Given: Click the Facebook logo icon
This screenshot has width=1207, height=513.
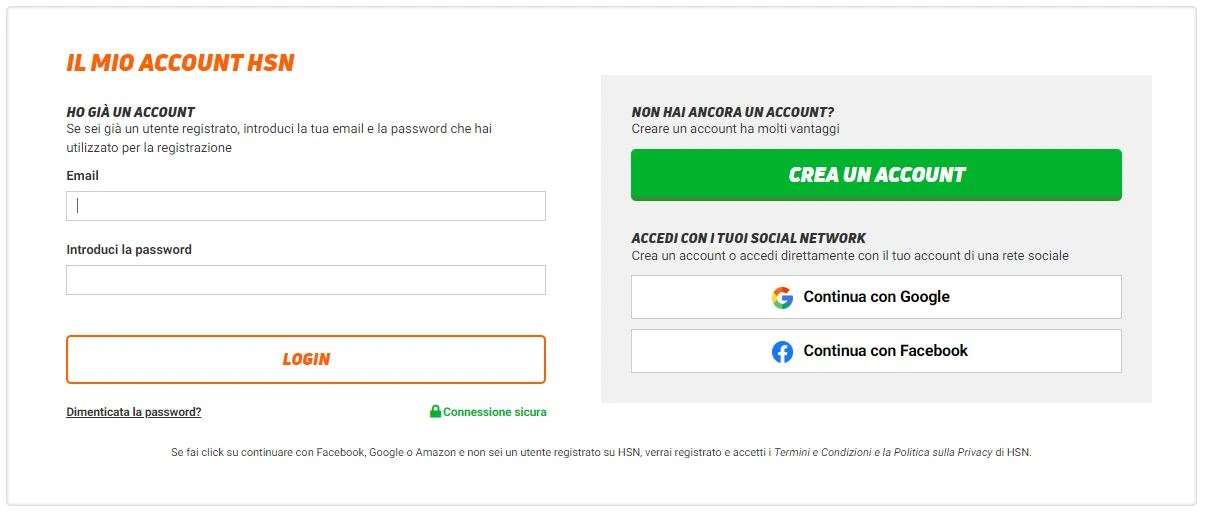Looking at the screenshot, I should pyautogui.click(x=782, y=351).
